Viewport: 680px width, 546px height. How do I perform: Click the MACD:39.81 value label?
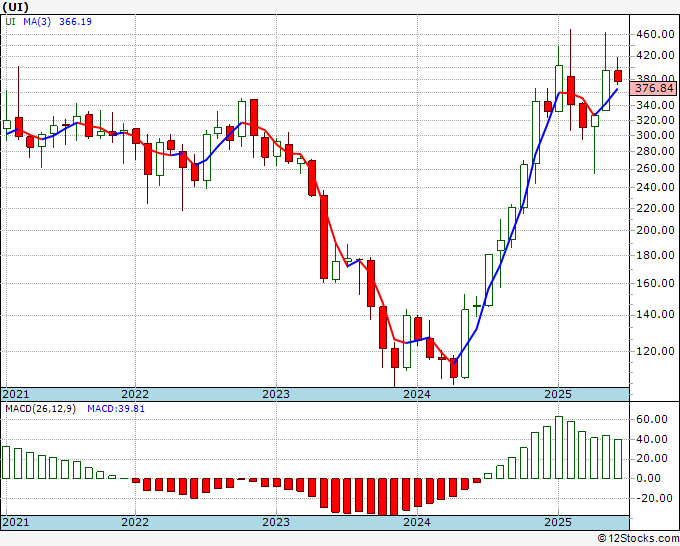pyautogui.click(x=116, y=409)
